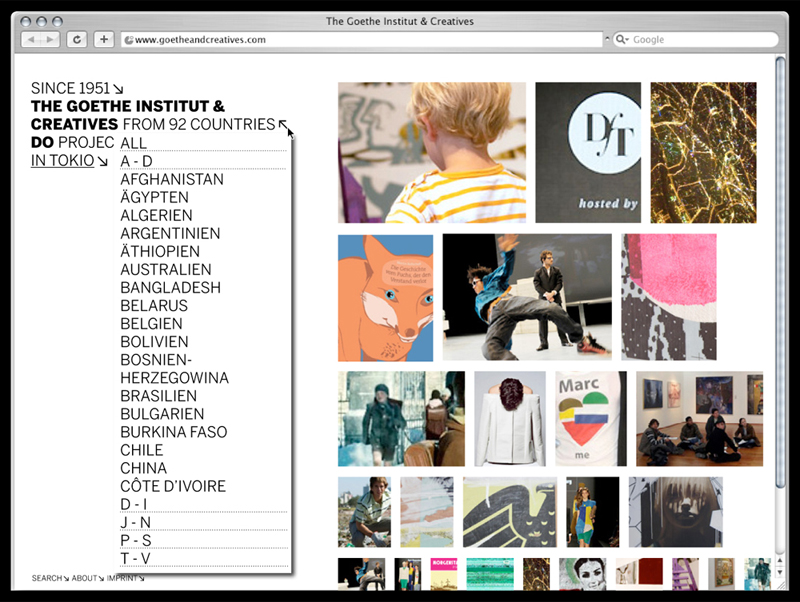Open the orange fox illustration thumbnail
Viewport: 800px width, 602px height.
(x=385, y=298)
